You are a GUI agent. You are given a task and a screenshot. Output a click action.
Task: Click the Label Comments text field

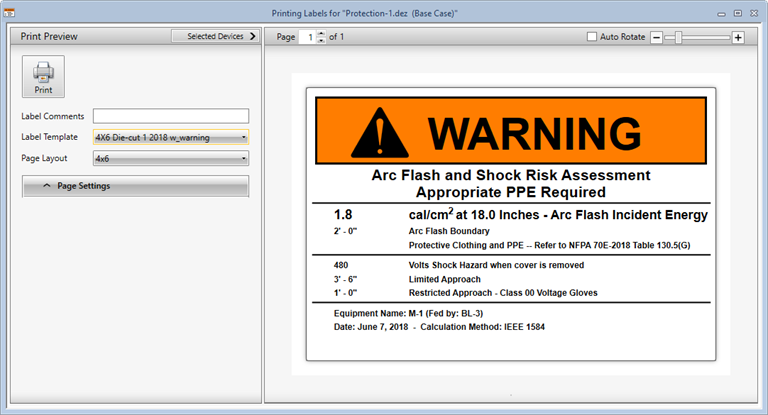tap(170, 116)
